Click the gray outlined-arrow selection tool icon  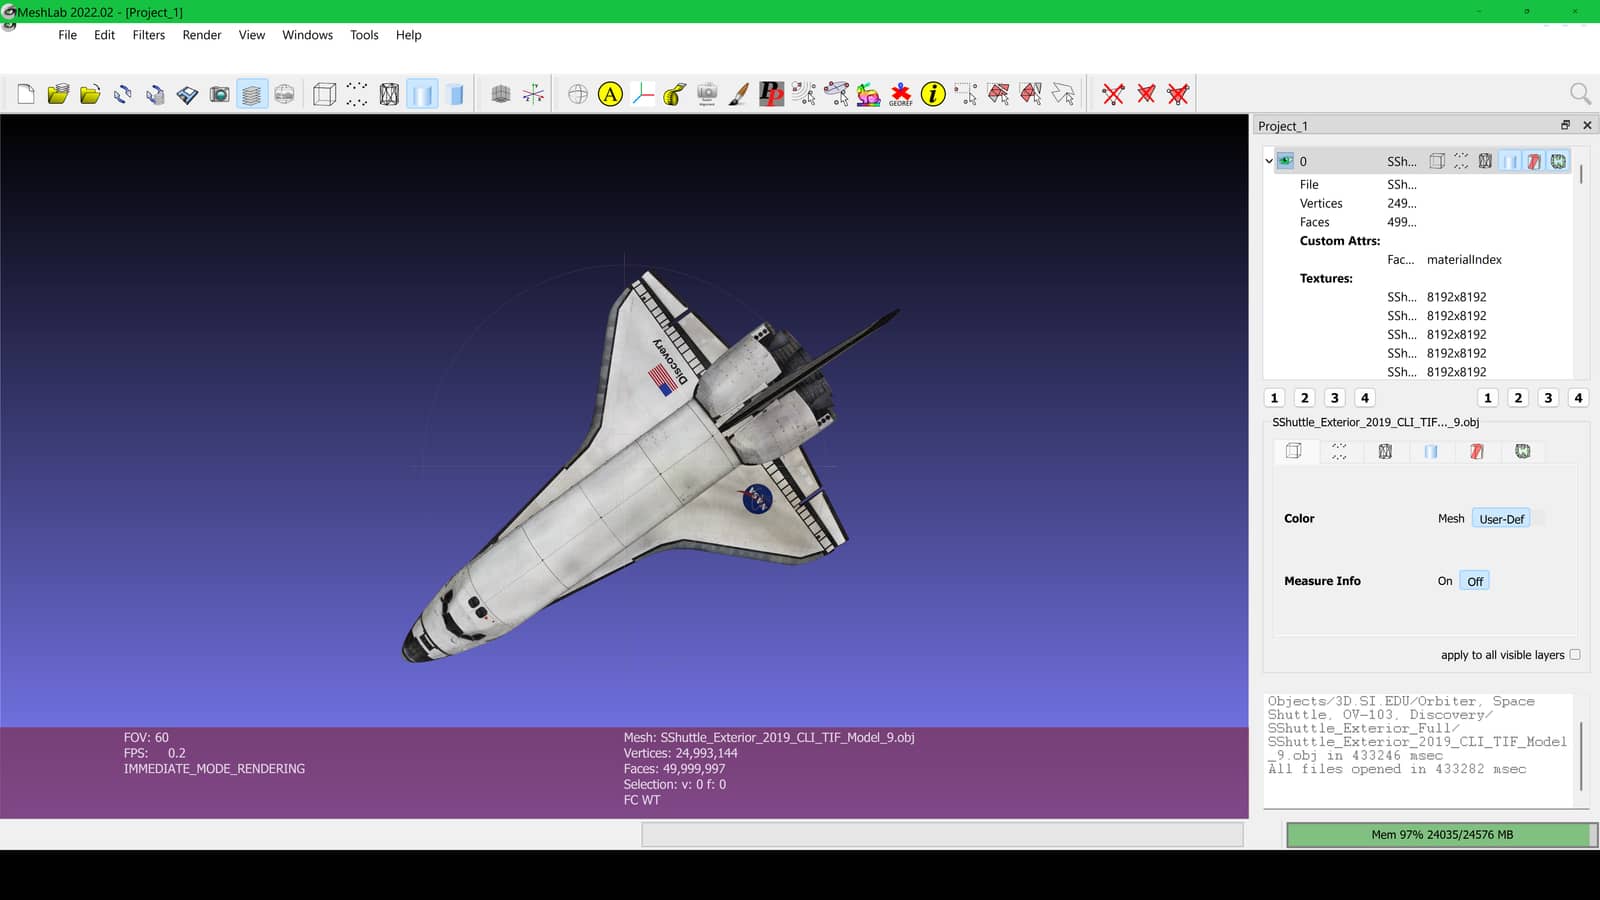(1063, 94)
